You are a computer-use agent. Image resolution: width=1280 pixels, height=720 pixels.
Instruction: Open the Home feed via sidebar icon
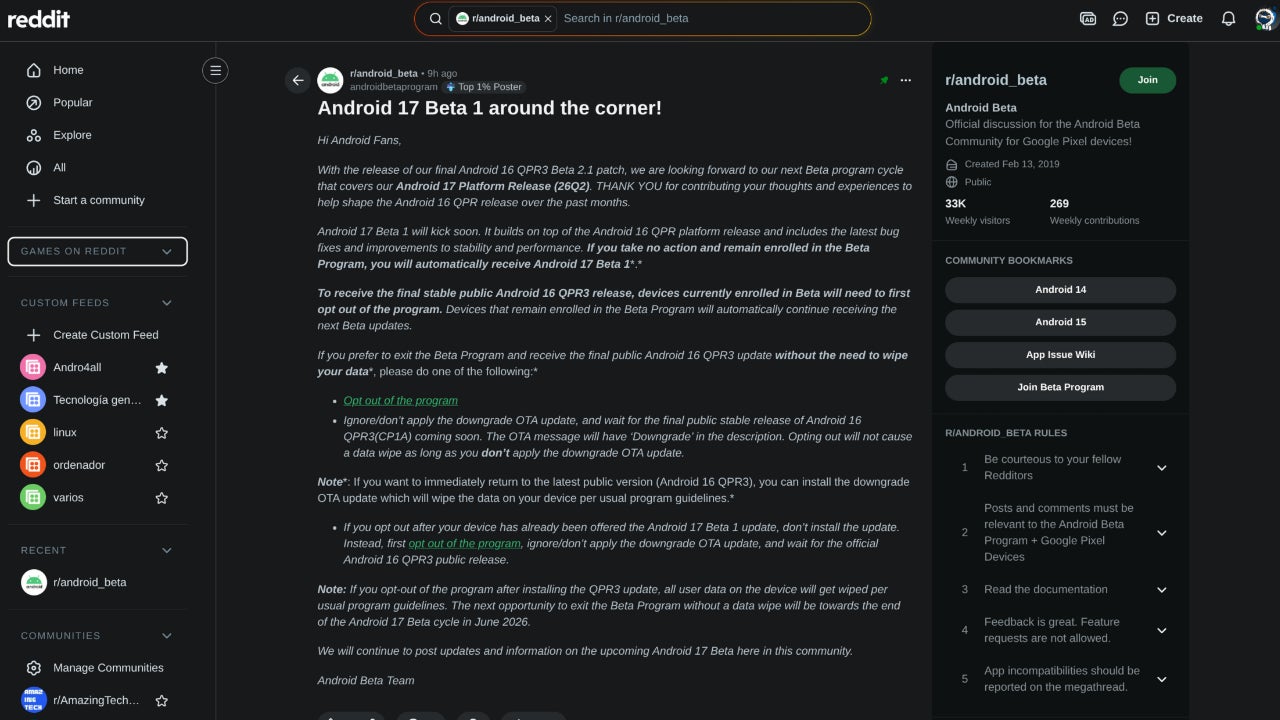(x=34, y=70)
